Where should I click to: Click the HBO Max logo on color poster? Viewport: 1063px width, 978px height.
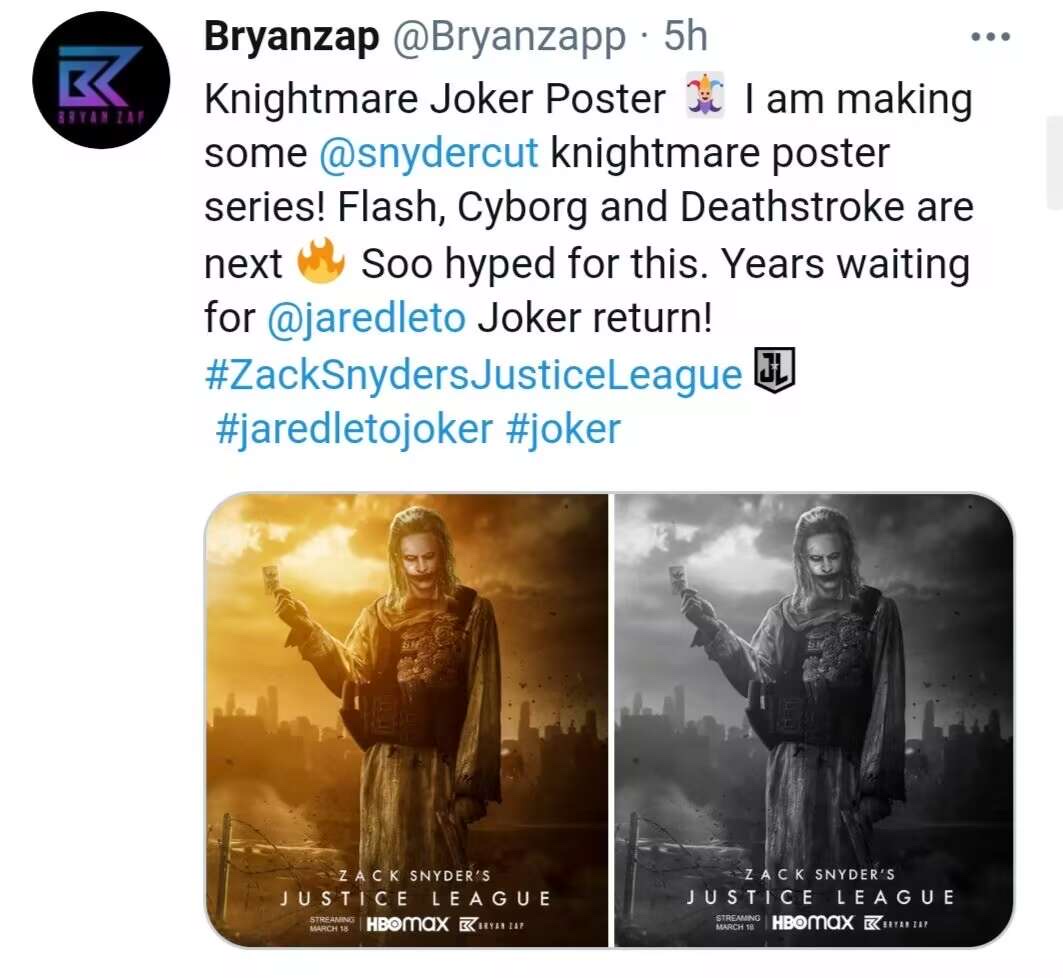[407, 923]
